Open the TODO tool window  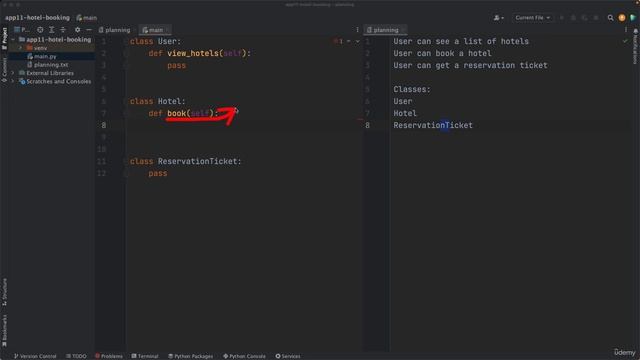[x=76, y=356]
